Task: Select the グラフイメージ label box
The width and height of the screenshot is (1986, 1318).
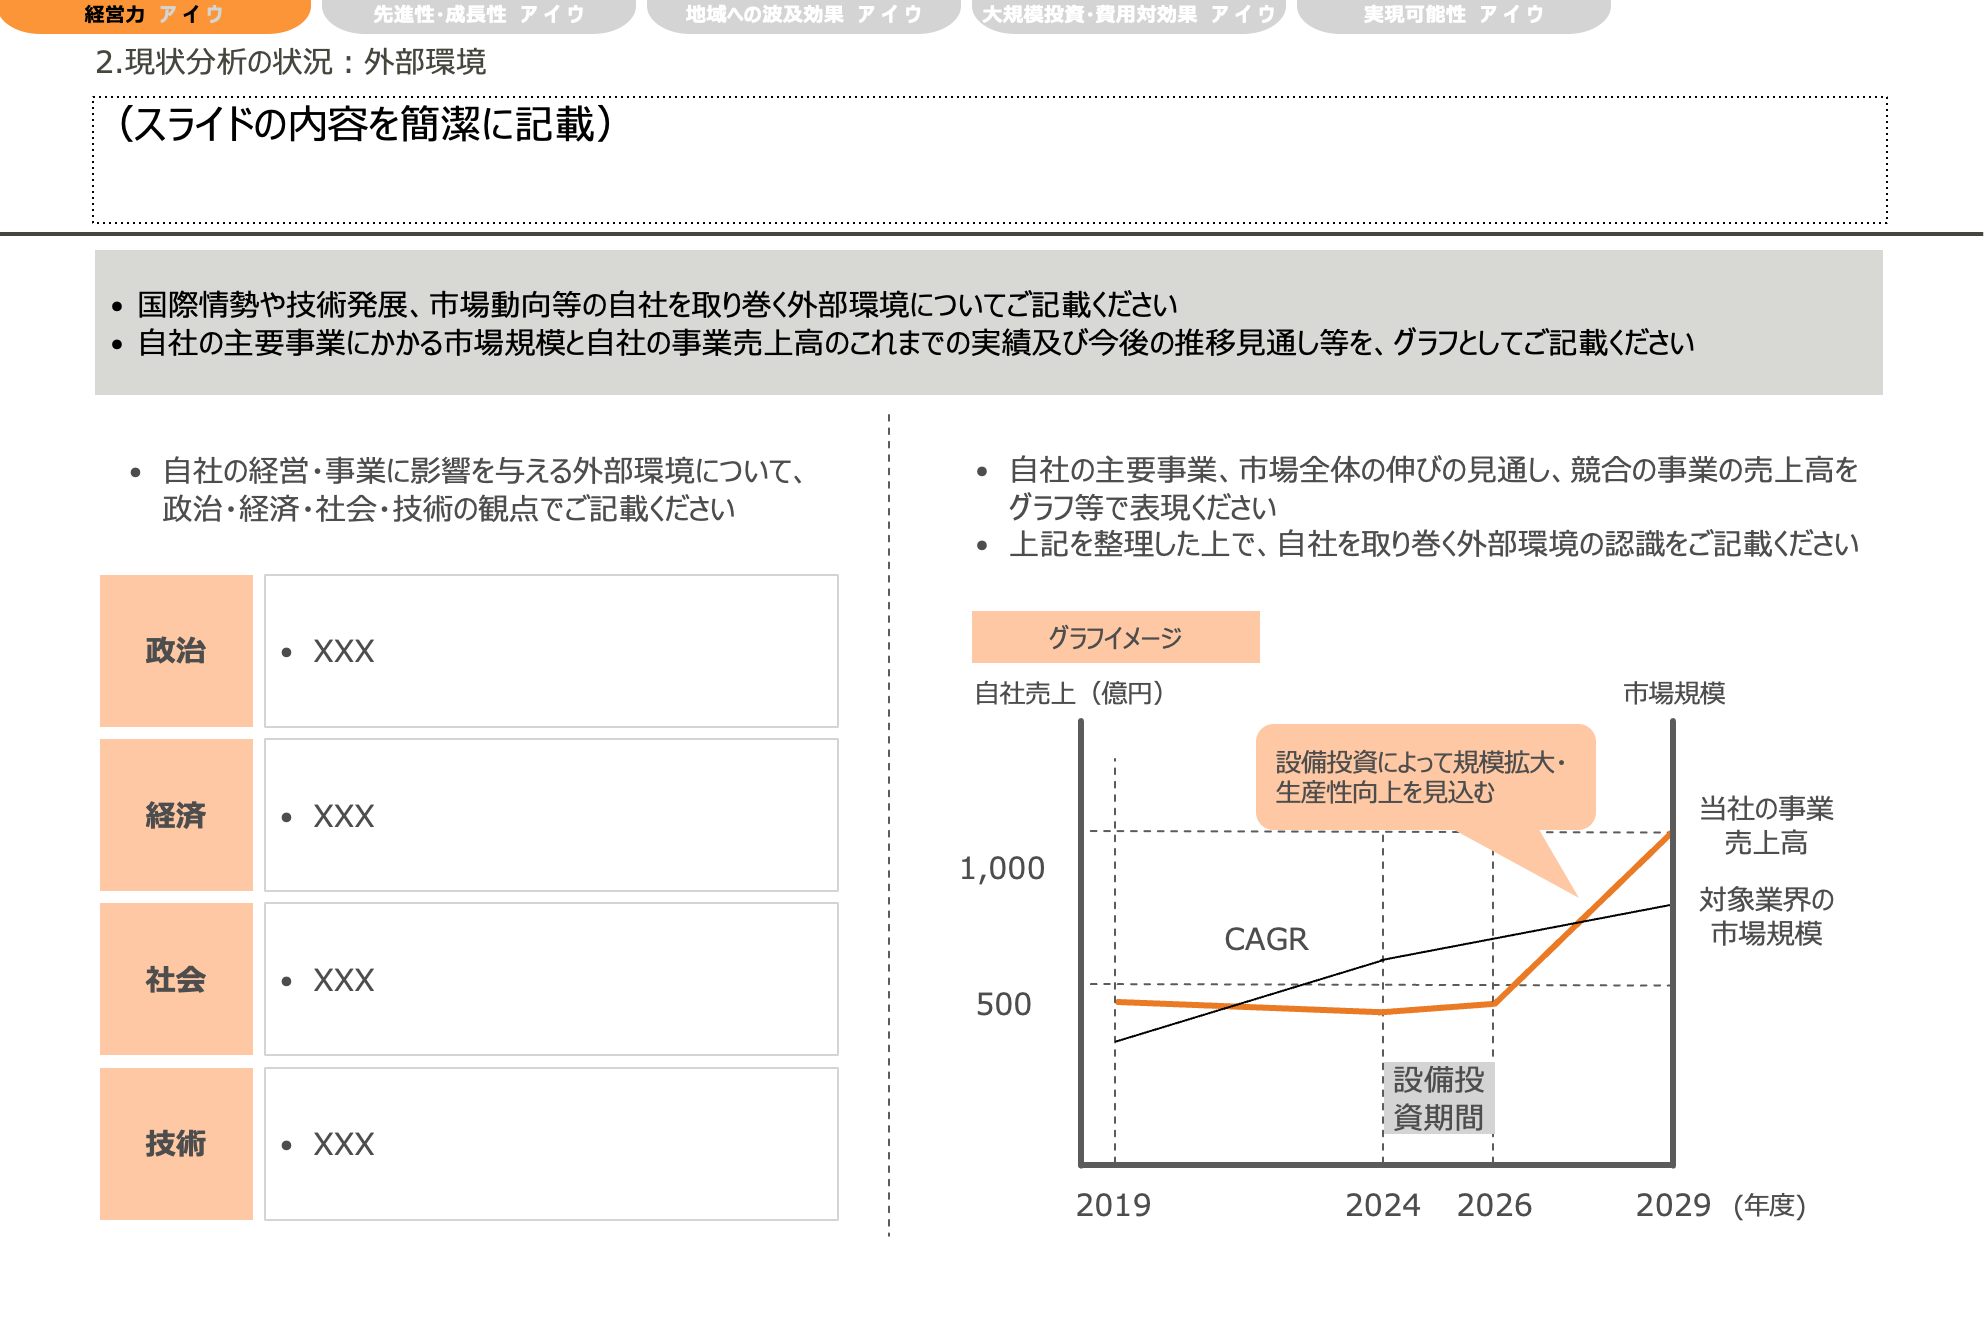Action: tap(1115, 637)
